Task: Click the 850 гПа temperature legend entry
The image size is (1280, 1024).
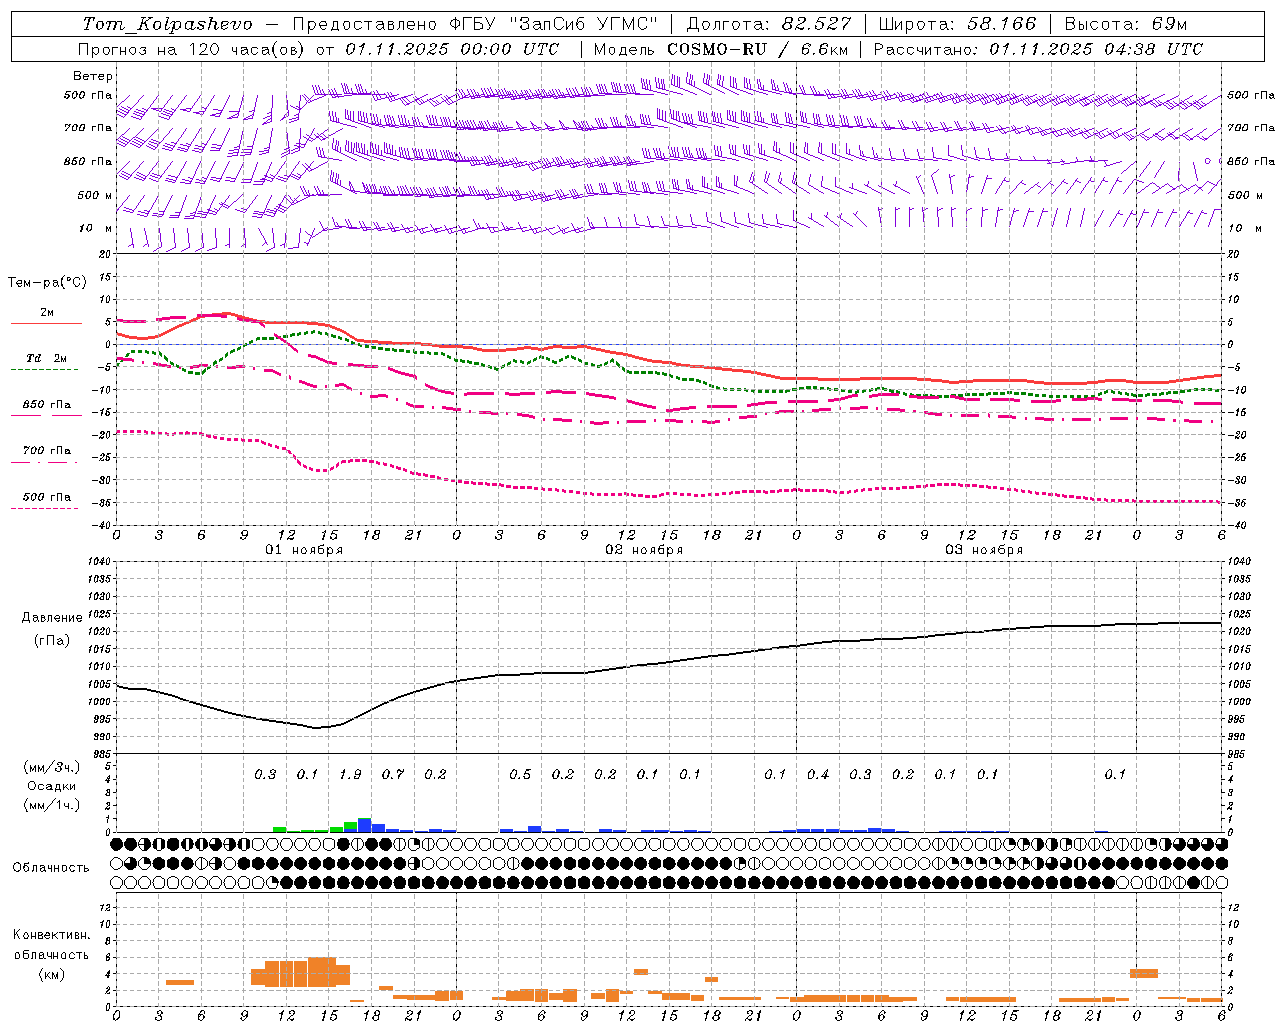Action: [x=47, y=405]
